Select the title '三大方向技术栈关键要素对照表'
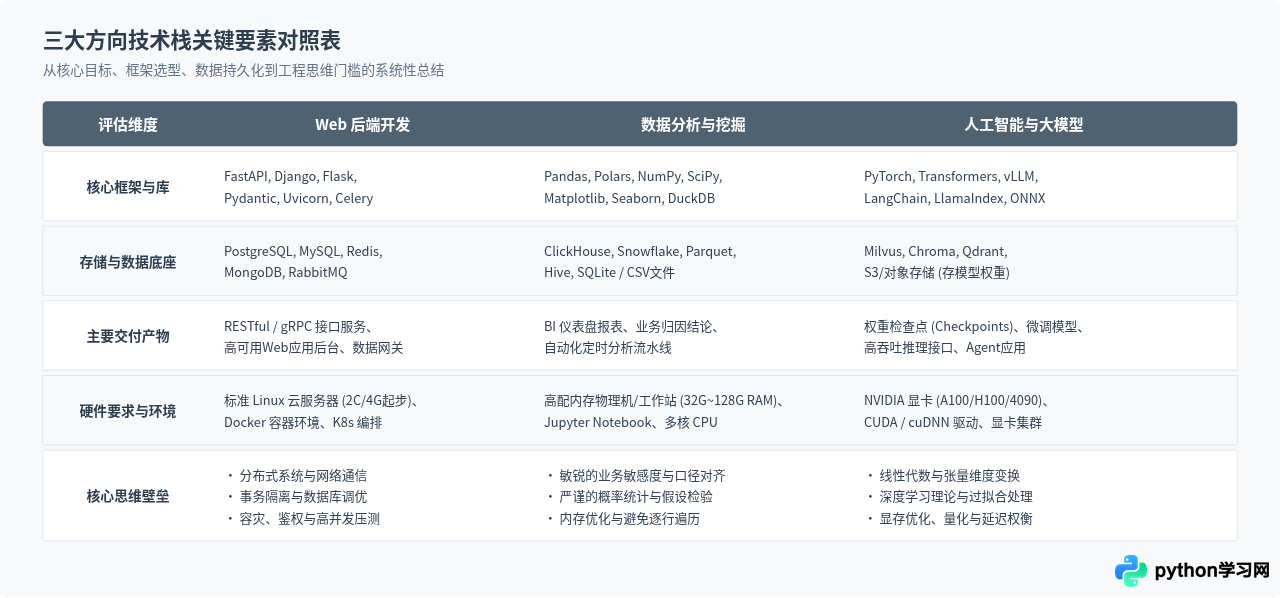The image size is (1280, 598). [x=192, y=41]
